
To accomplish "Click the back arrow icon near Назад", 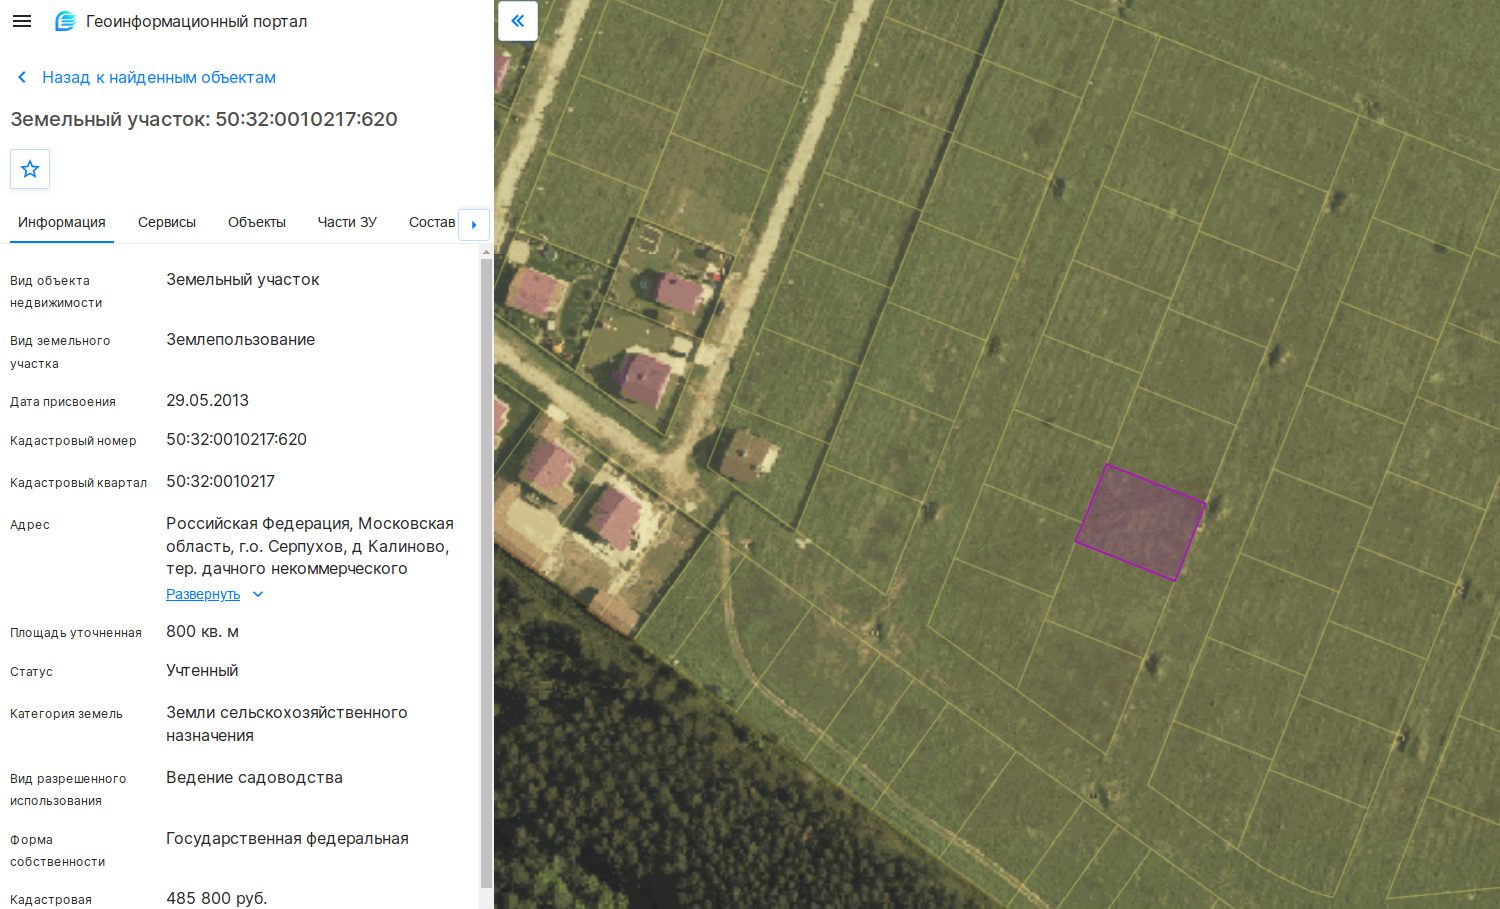I will pos(22,77).
